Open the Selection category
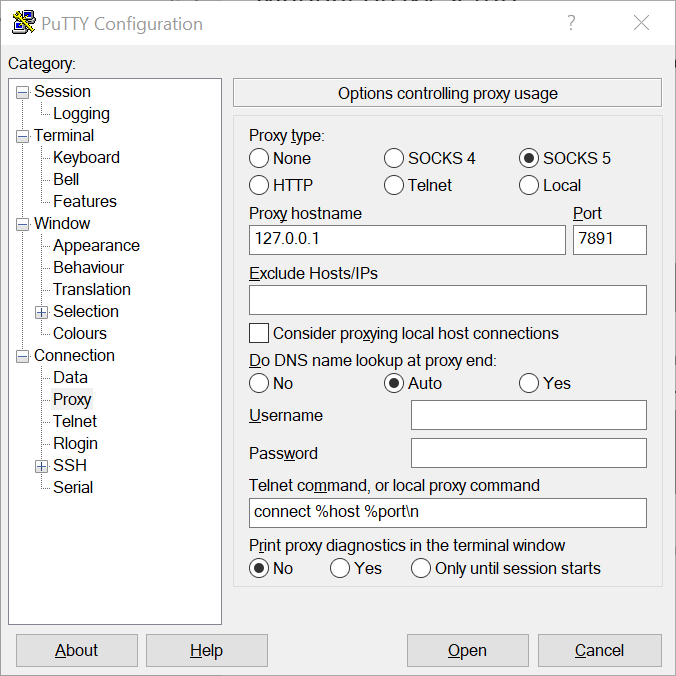This screenshot has height=676, width=676. point(86,311)
